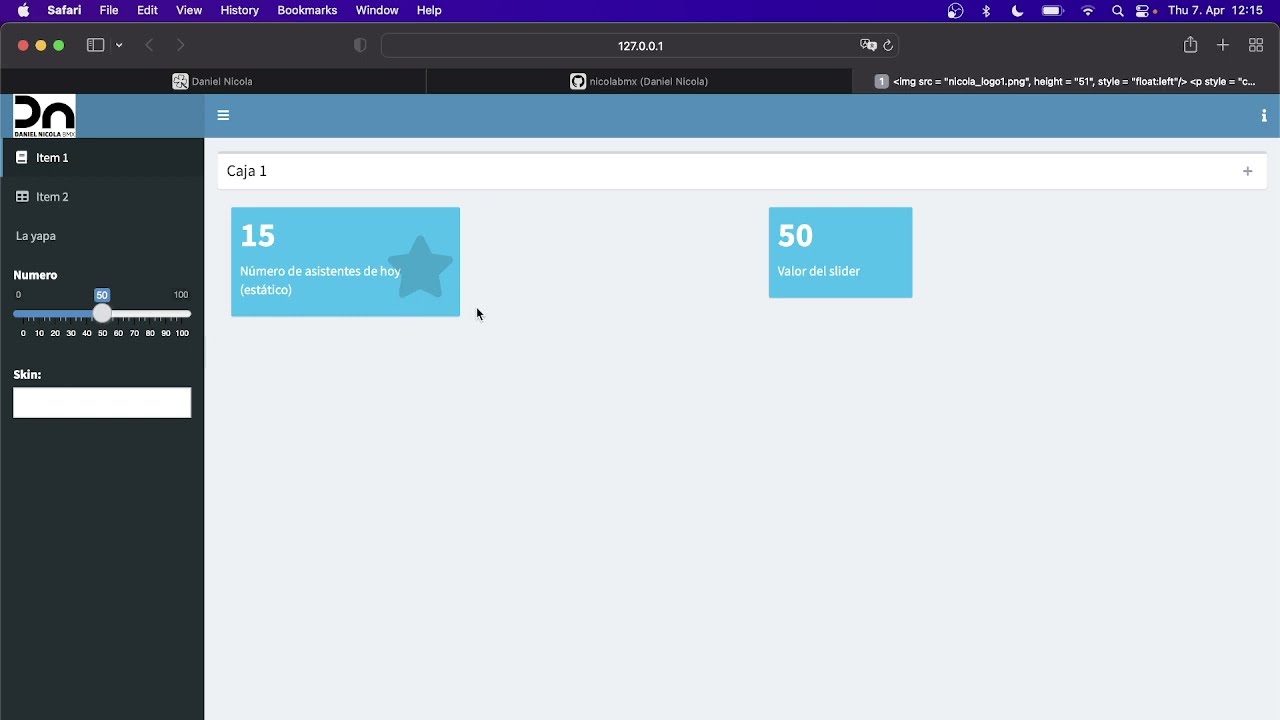Open the Help menu
This screenshot has height=720, width=1280.
coord(429,10)
